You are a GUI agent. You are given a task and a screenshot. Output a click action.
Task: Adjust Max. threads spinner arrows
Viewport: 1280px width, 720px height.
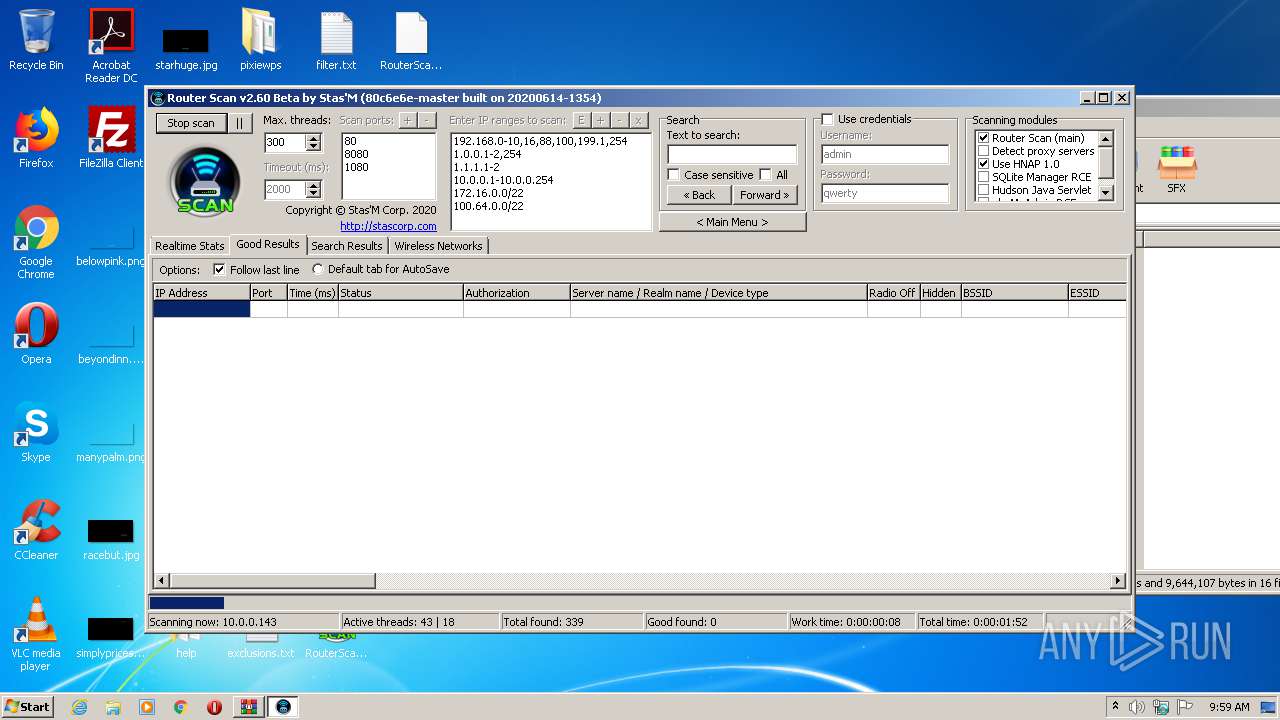pos(314,143)
